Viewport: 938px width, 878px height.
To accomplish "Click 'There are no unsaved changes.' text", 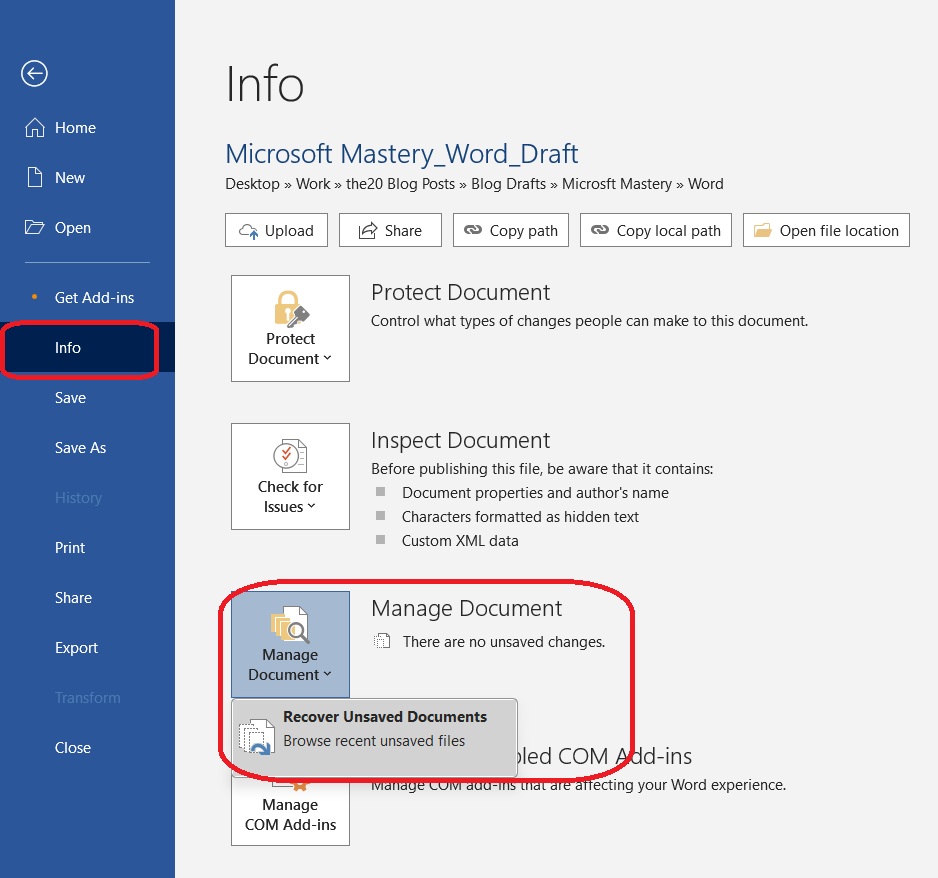I will click(504, 641).
